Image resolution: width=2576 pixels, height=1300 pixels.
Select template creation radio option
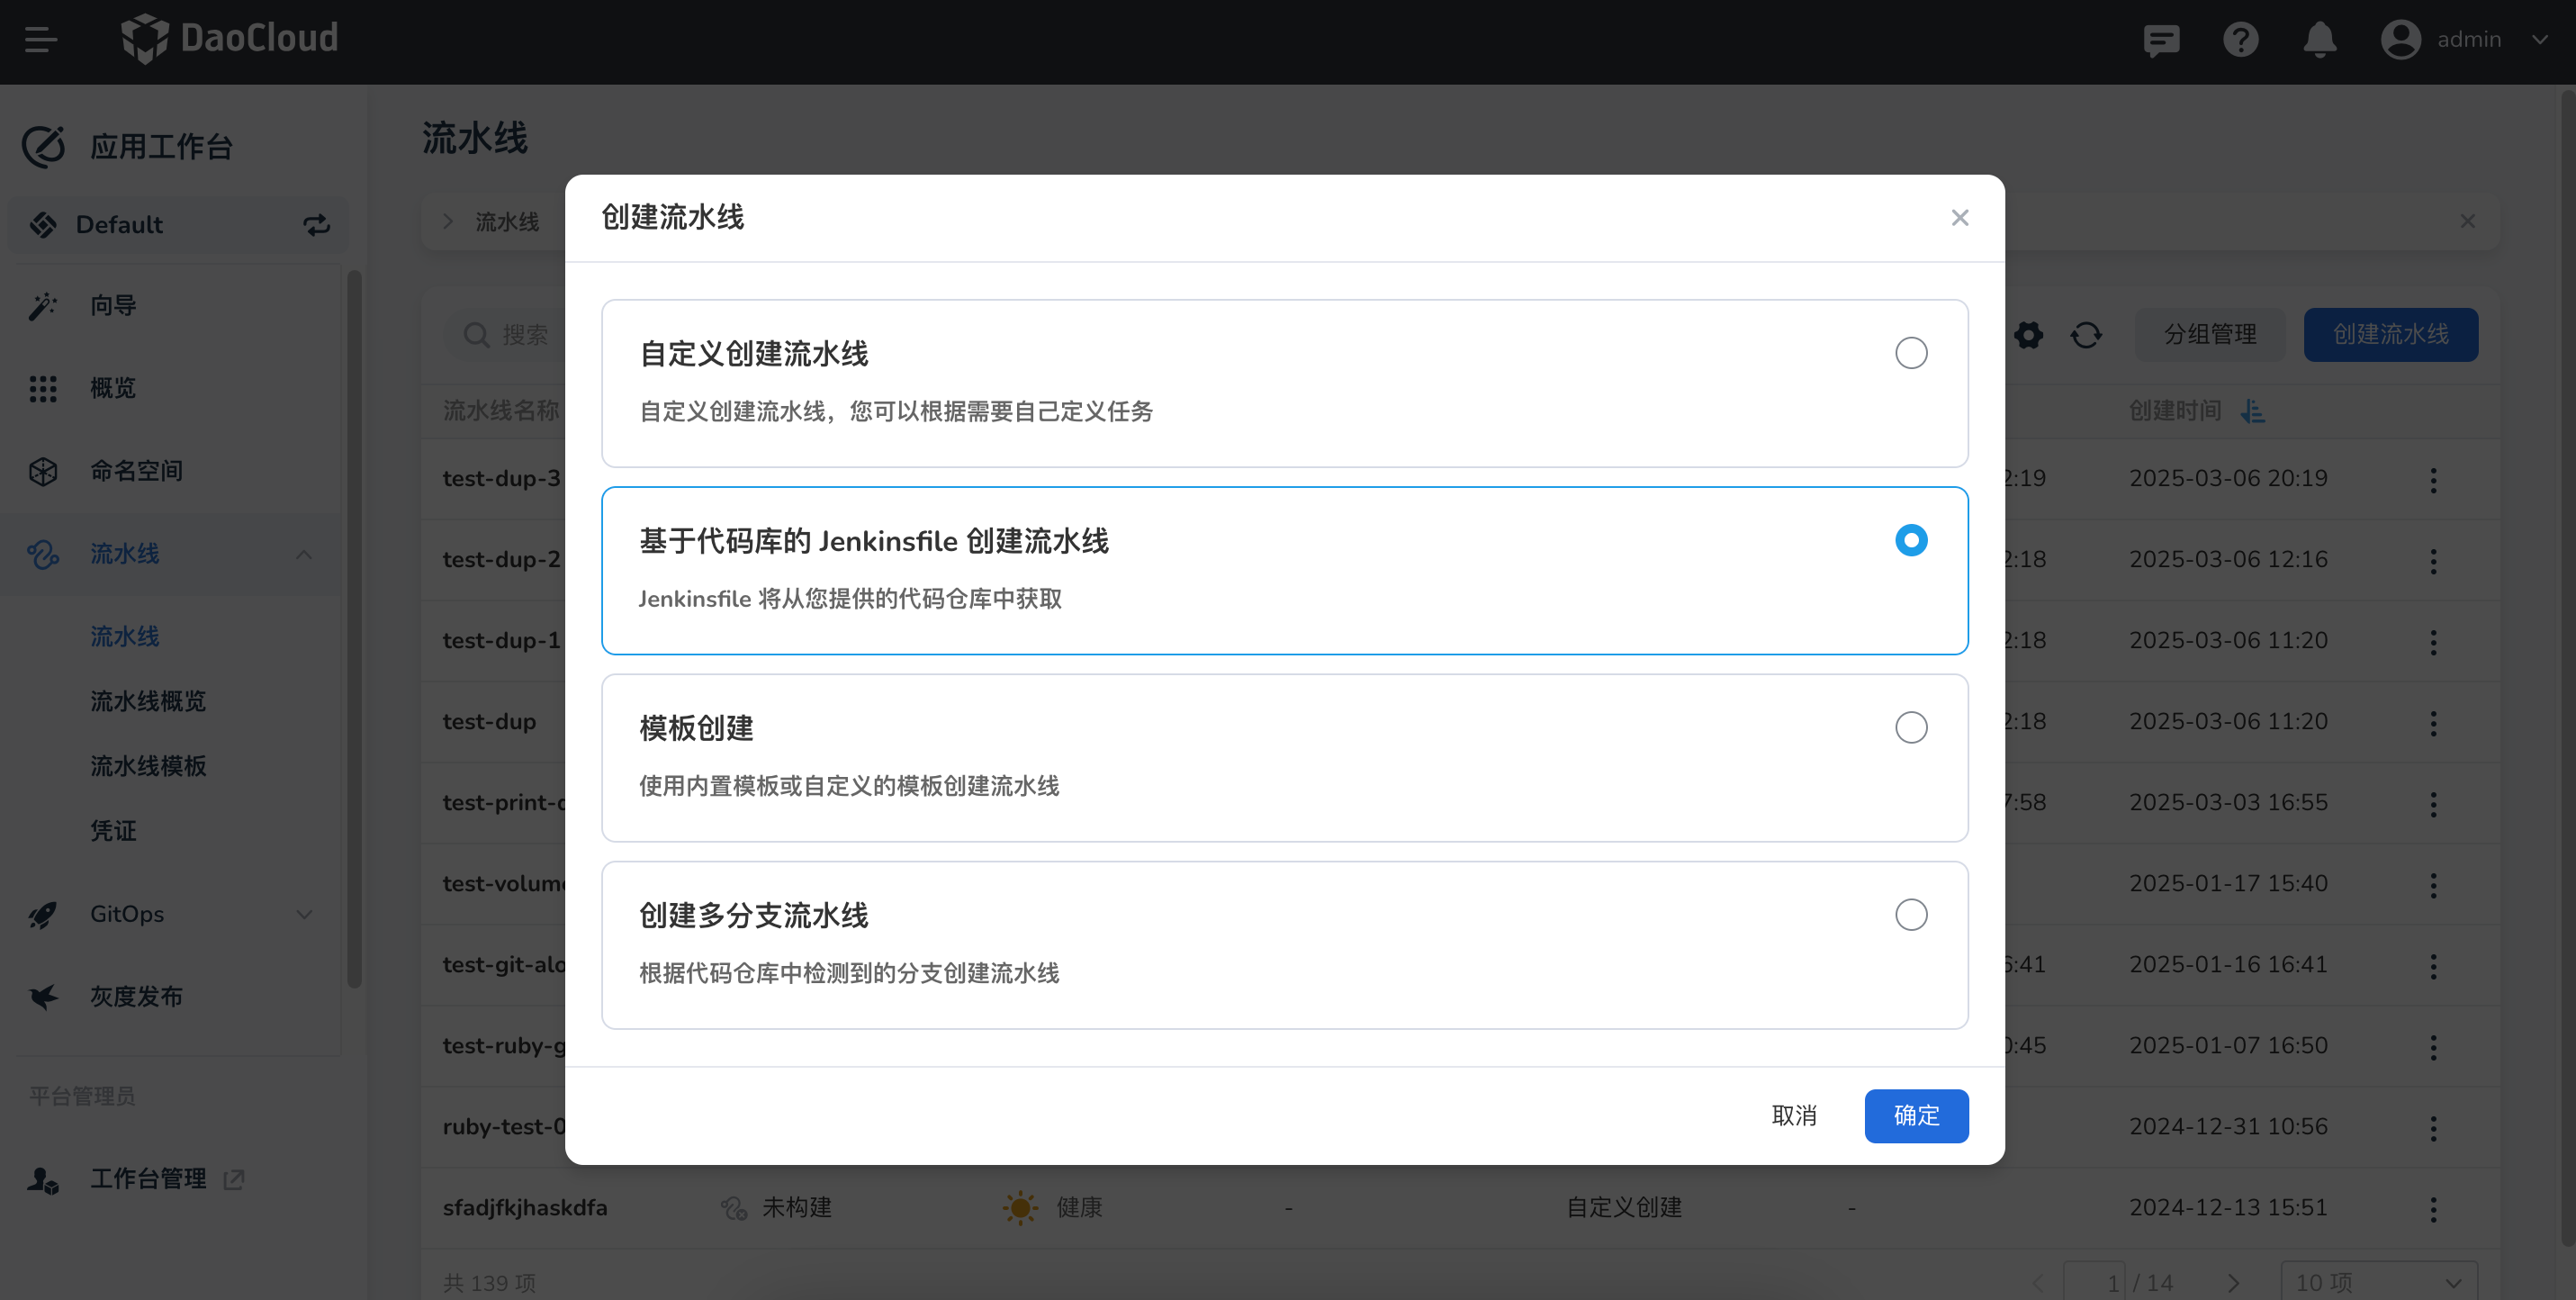pyautogui.click(x=1910, y=727)
